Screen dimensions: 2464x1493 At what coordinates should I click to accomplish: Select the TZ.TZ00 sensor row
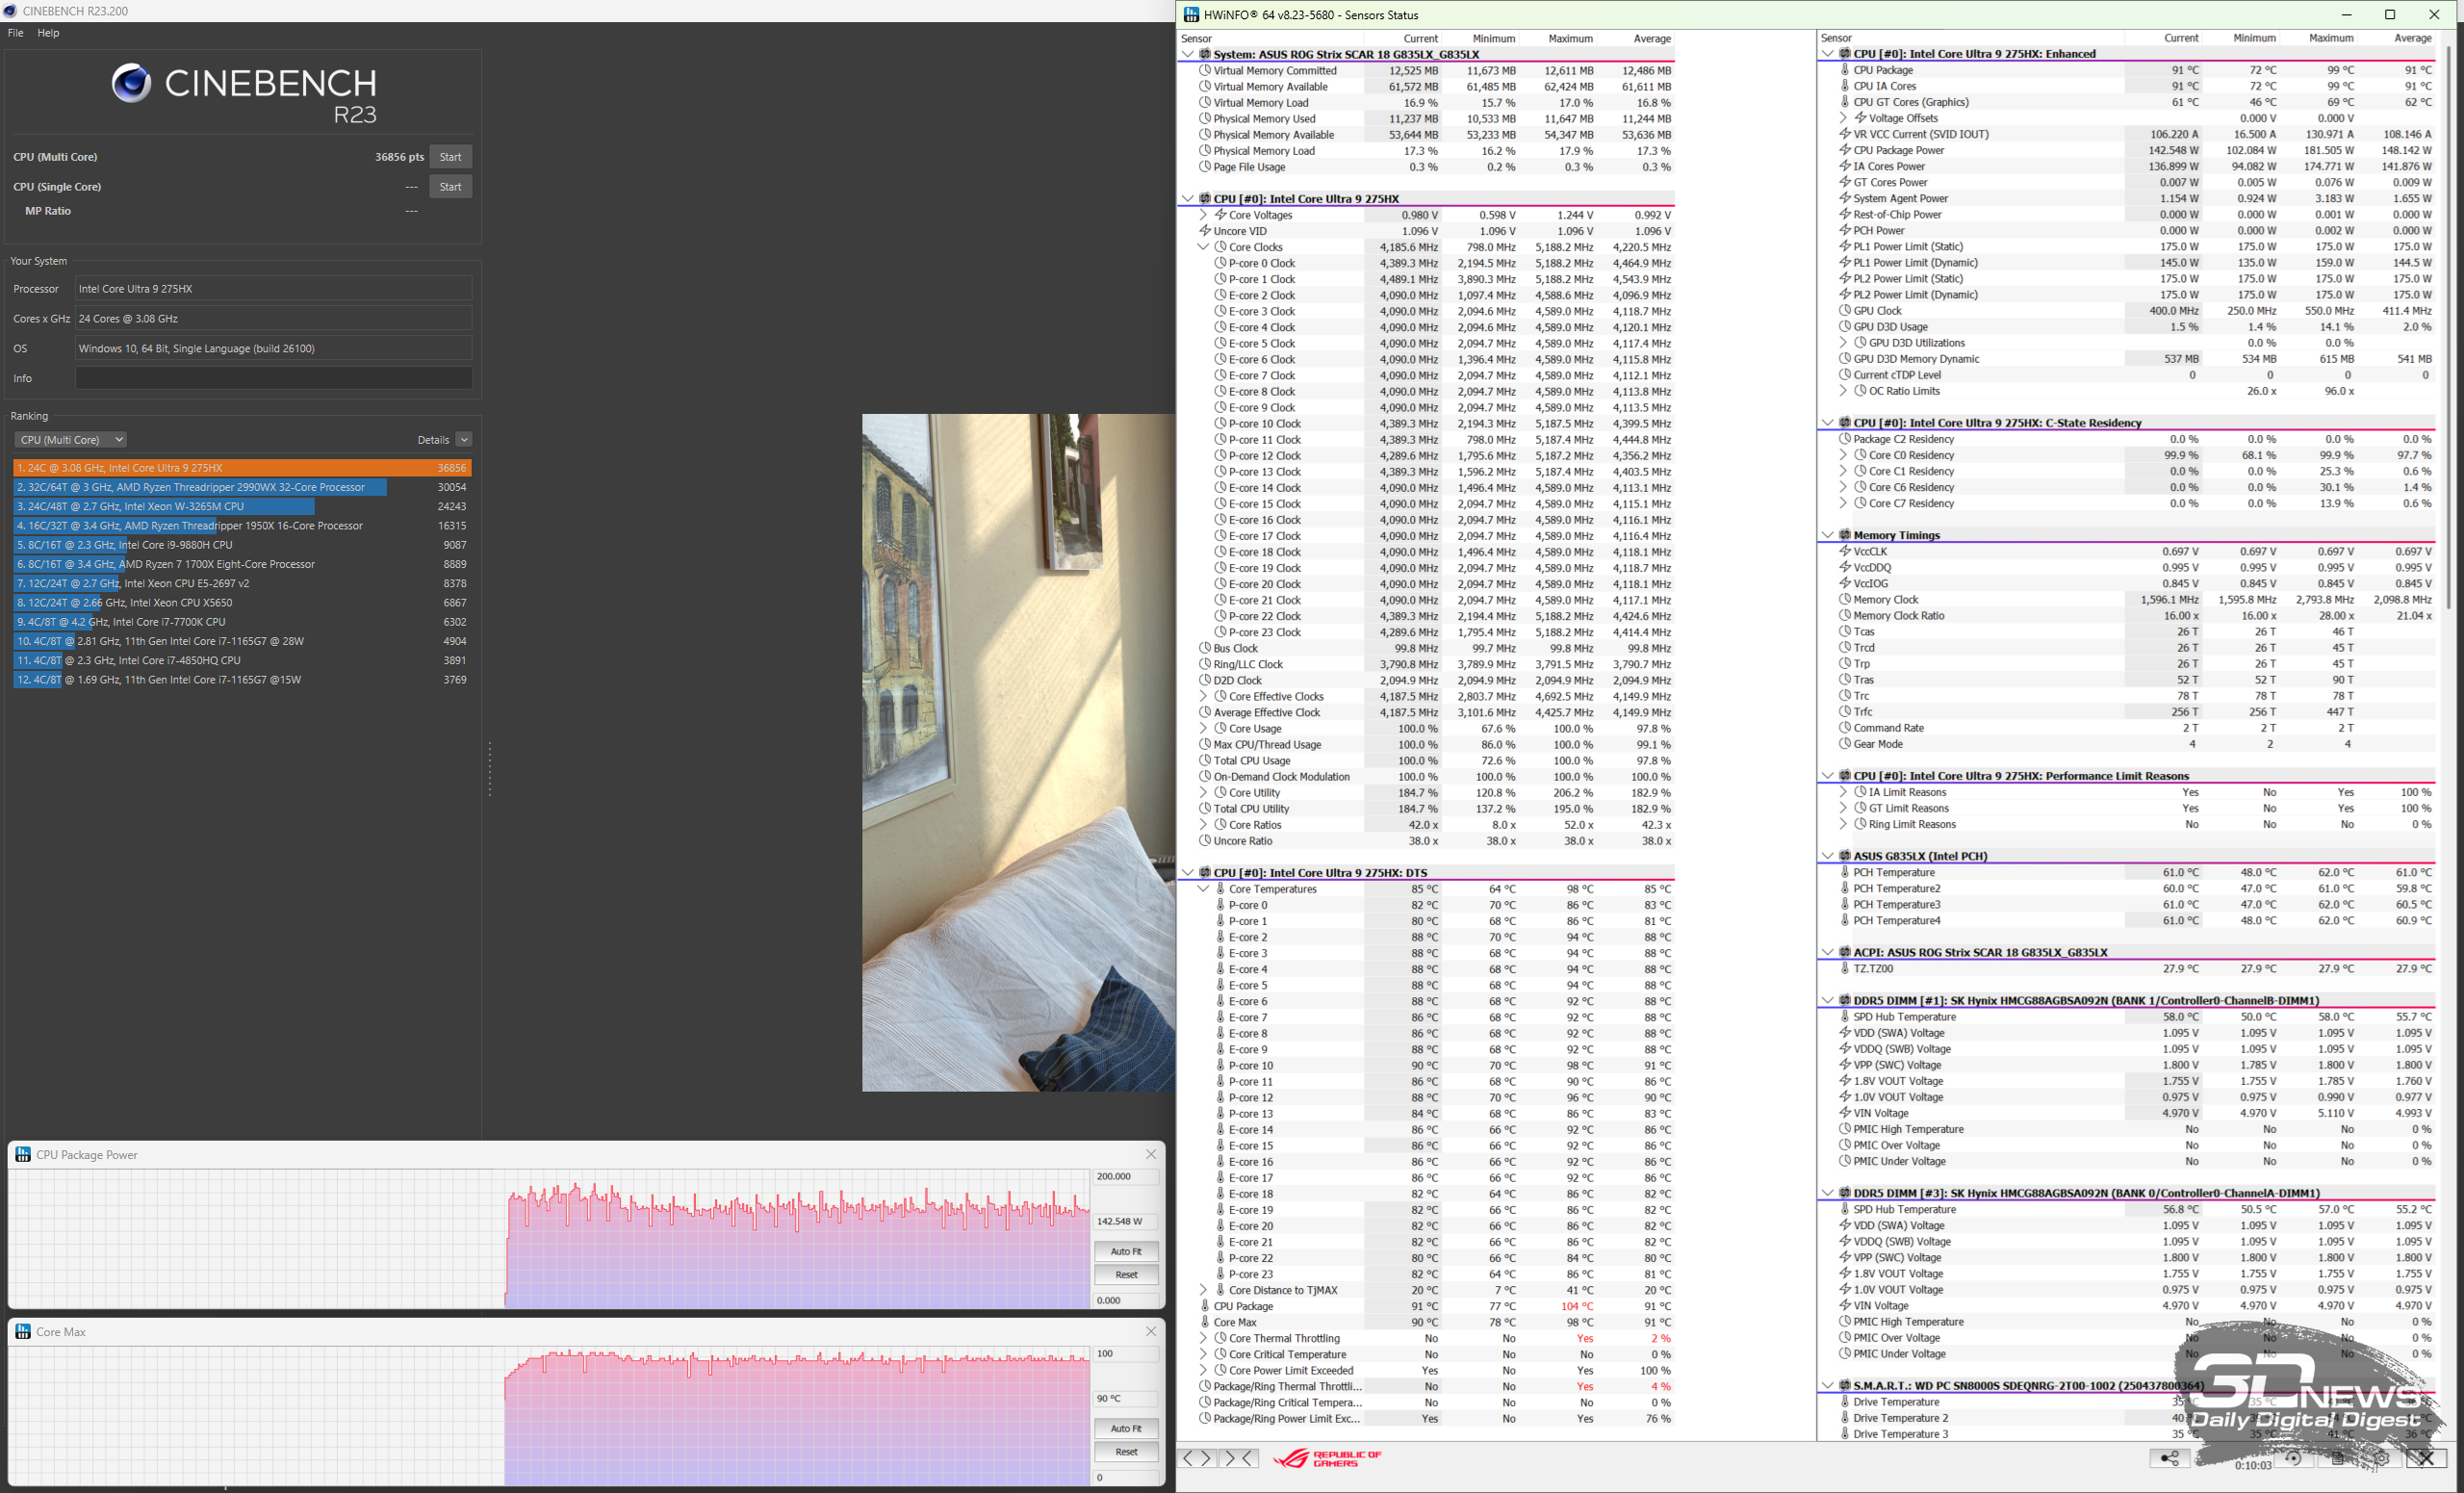2134,968
